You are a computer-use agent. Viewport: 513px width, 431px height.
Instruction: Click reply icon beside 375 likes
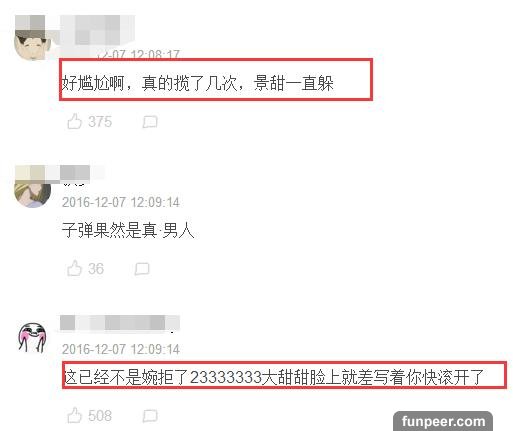(150, 122)
